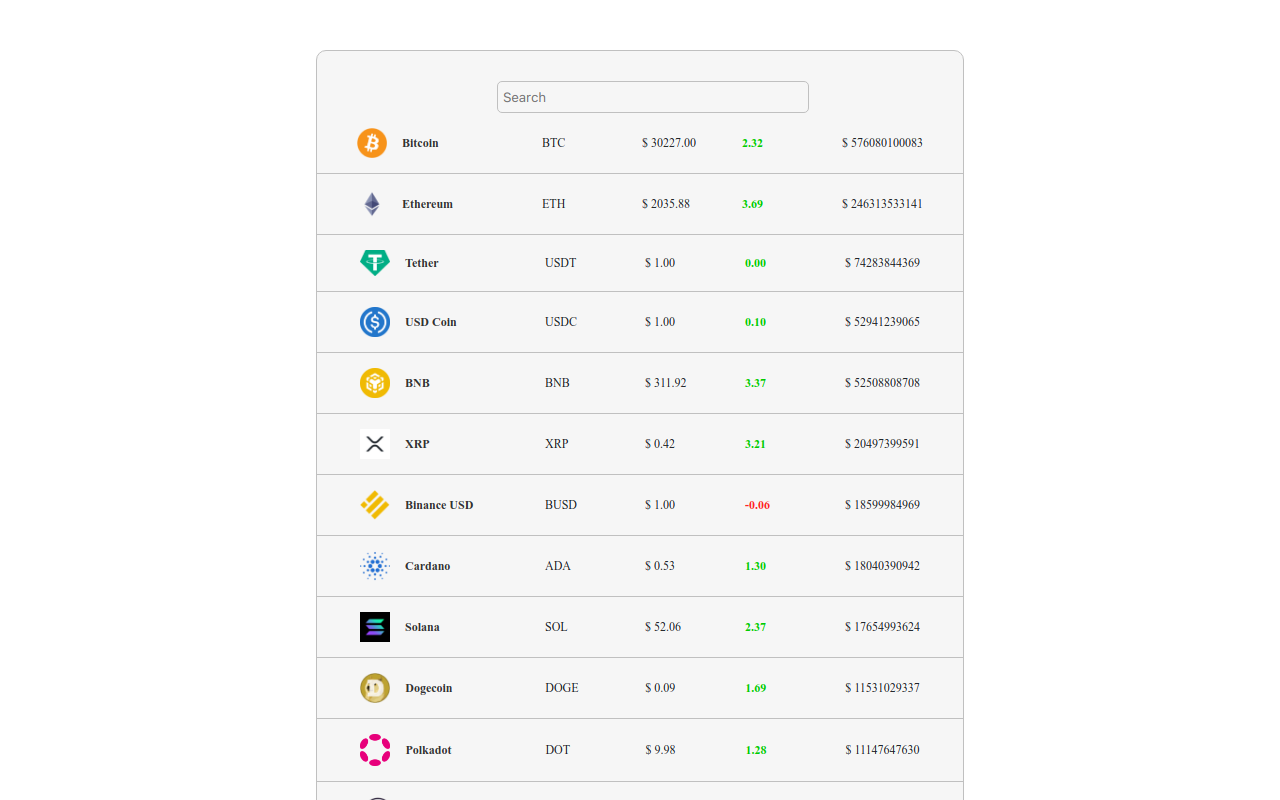Screen dimensions: 1280x800
Task: Click the BNB gold logo icon
Action: pos(374,382)
